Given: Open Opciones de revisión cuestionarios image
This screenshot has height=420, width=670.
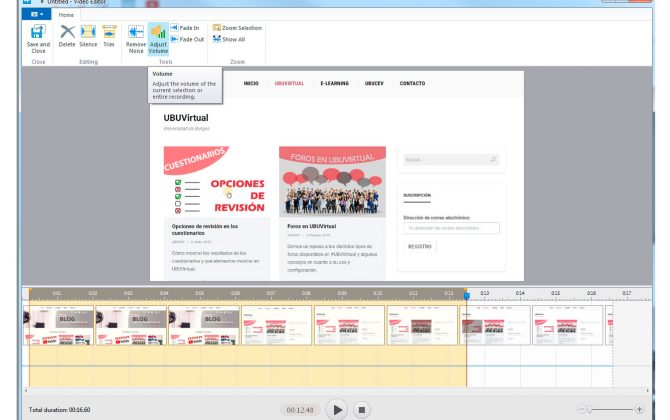Looking at the screenshot, I should pyautogui.click(x=217, y=181).
